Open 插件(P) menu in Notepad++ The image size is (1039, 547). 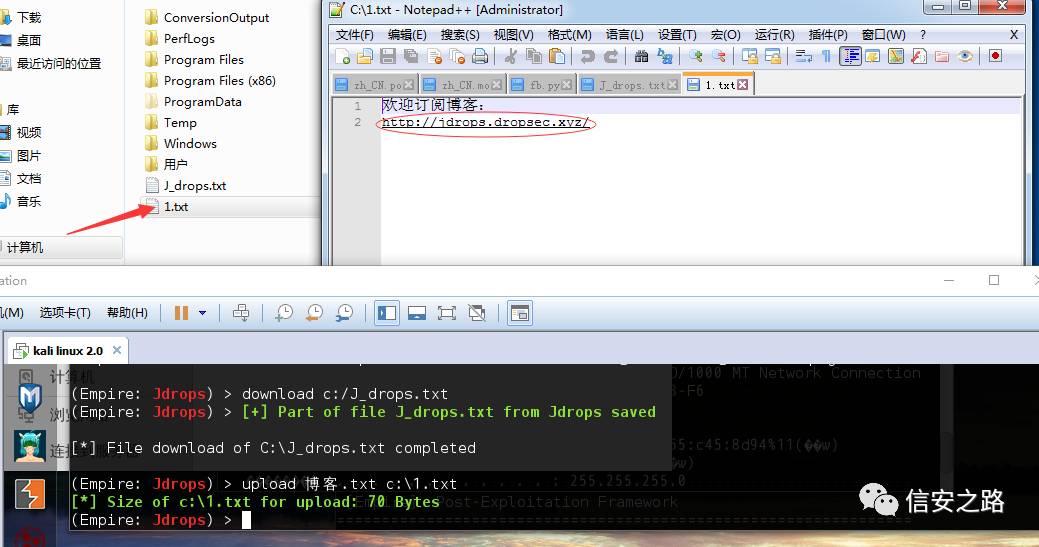828,34
